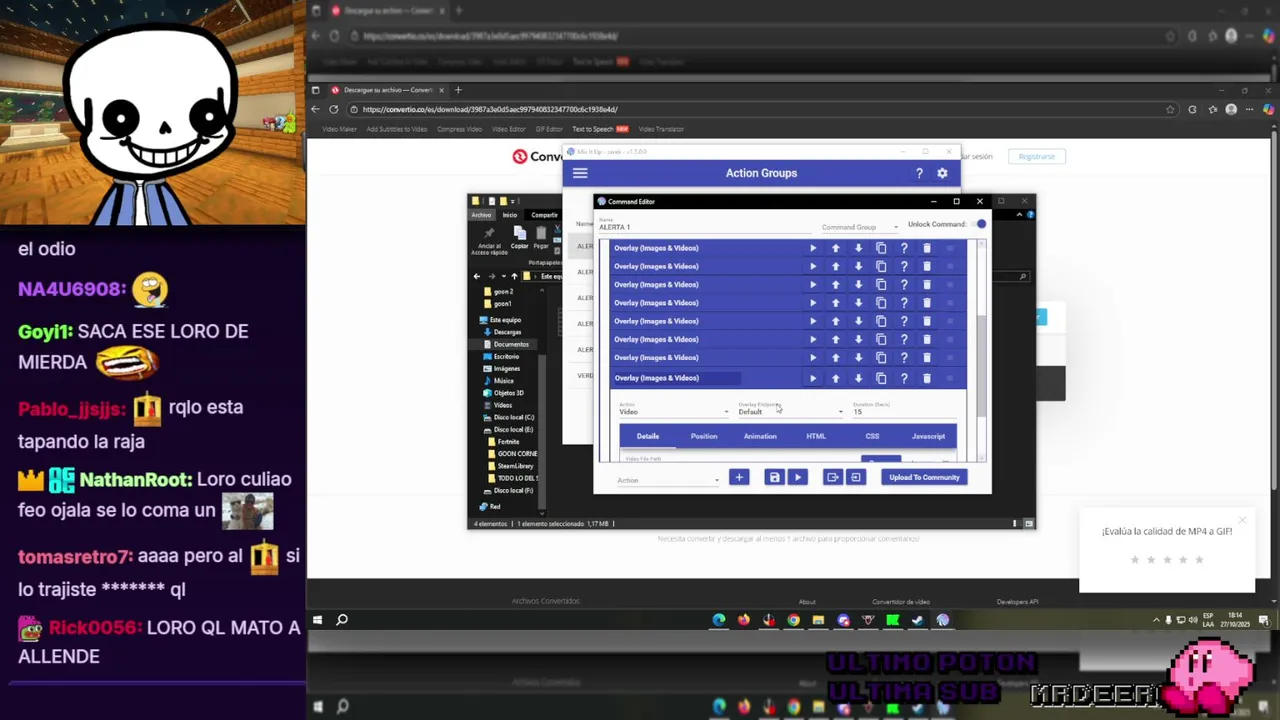Screen dimensions: 1280x720
Task: Add page to favorites with star icon
Action: (x=1170, y=109)
